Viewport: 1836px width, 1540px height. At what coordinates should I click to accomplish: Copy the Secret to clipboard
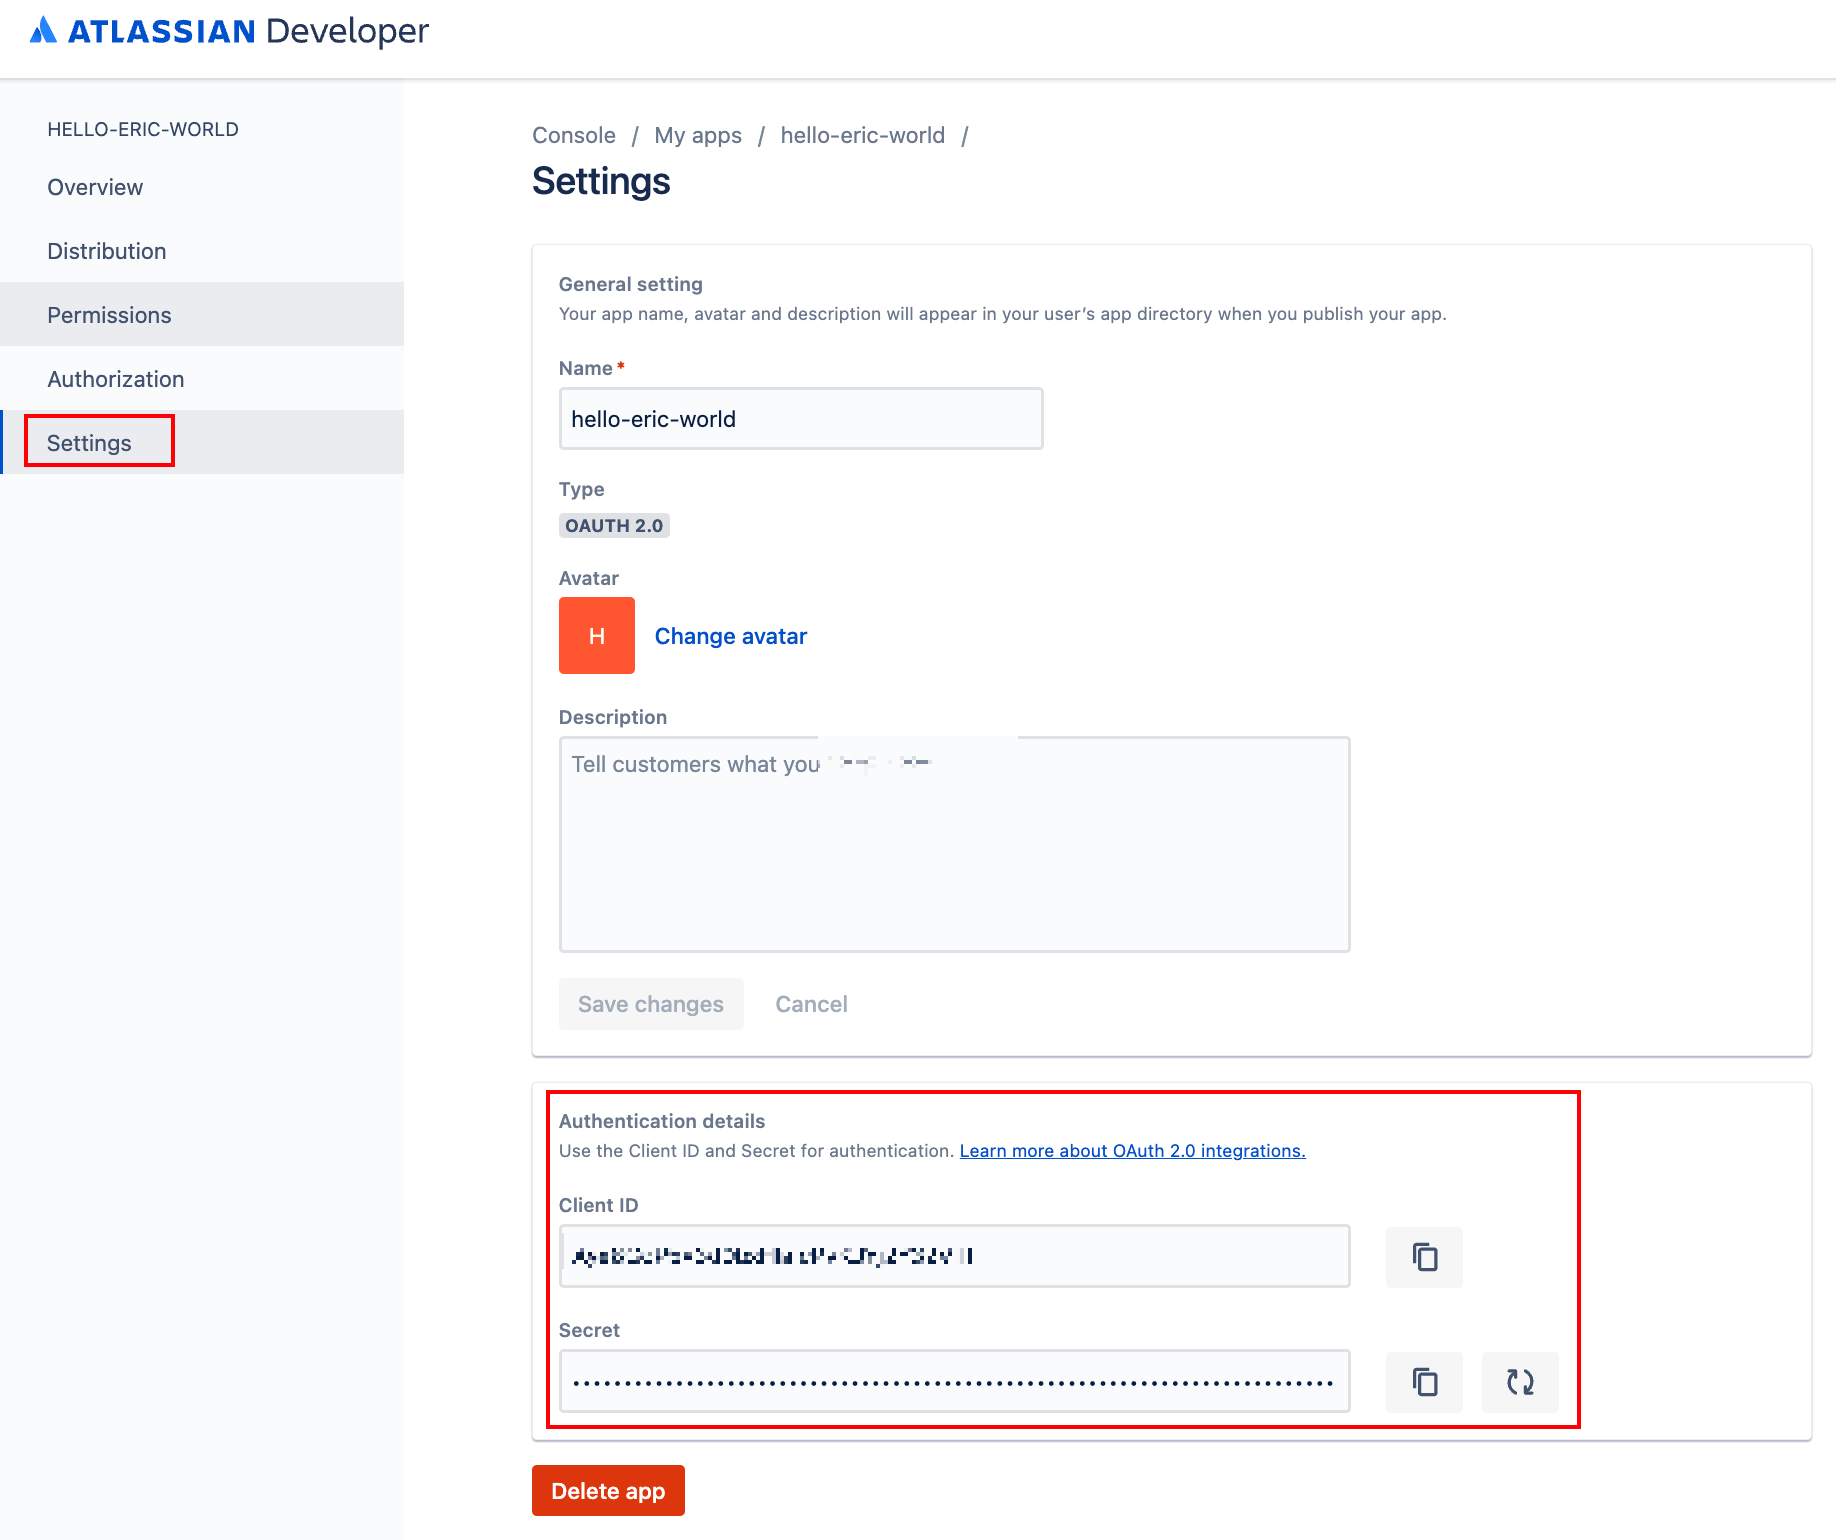(x=1424, y=1382)
